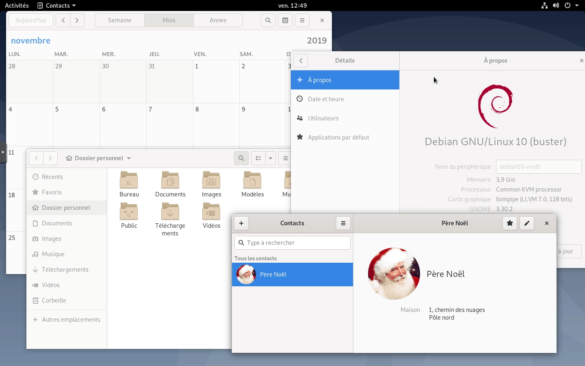The width and height of the screenshot is (585, 366).
Task: Select the Documents folder icon
Action: [x=170, y=180]
